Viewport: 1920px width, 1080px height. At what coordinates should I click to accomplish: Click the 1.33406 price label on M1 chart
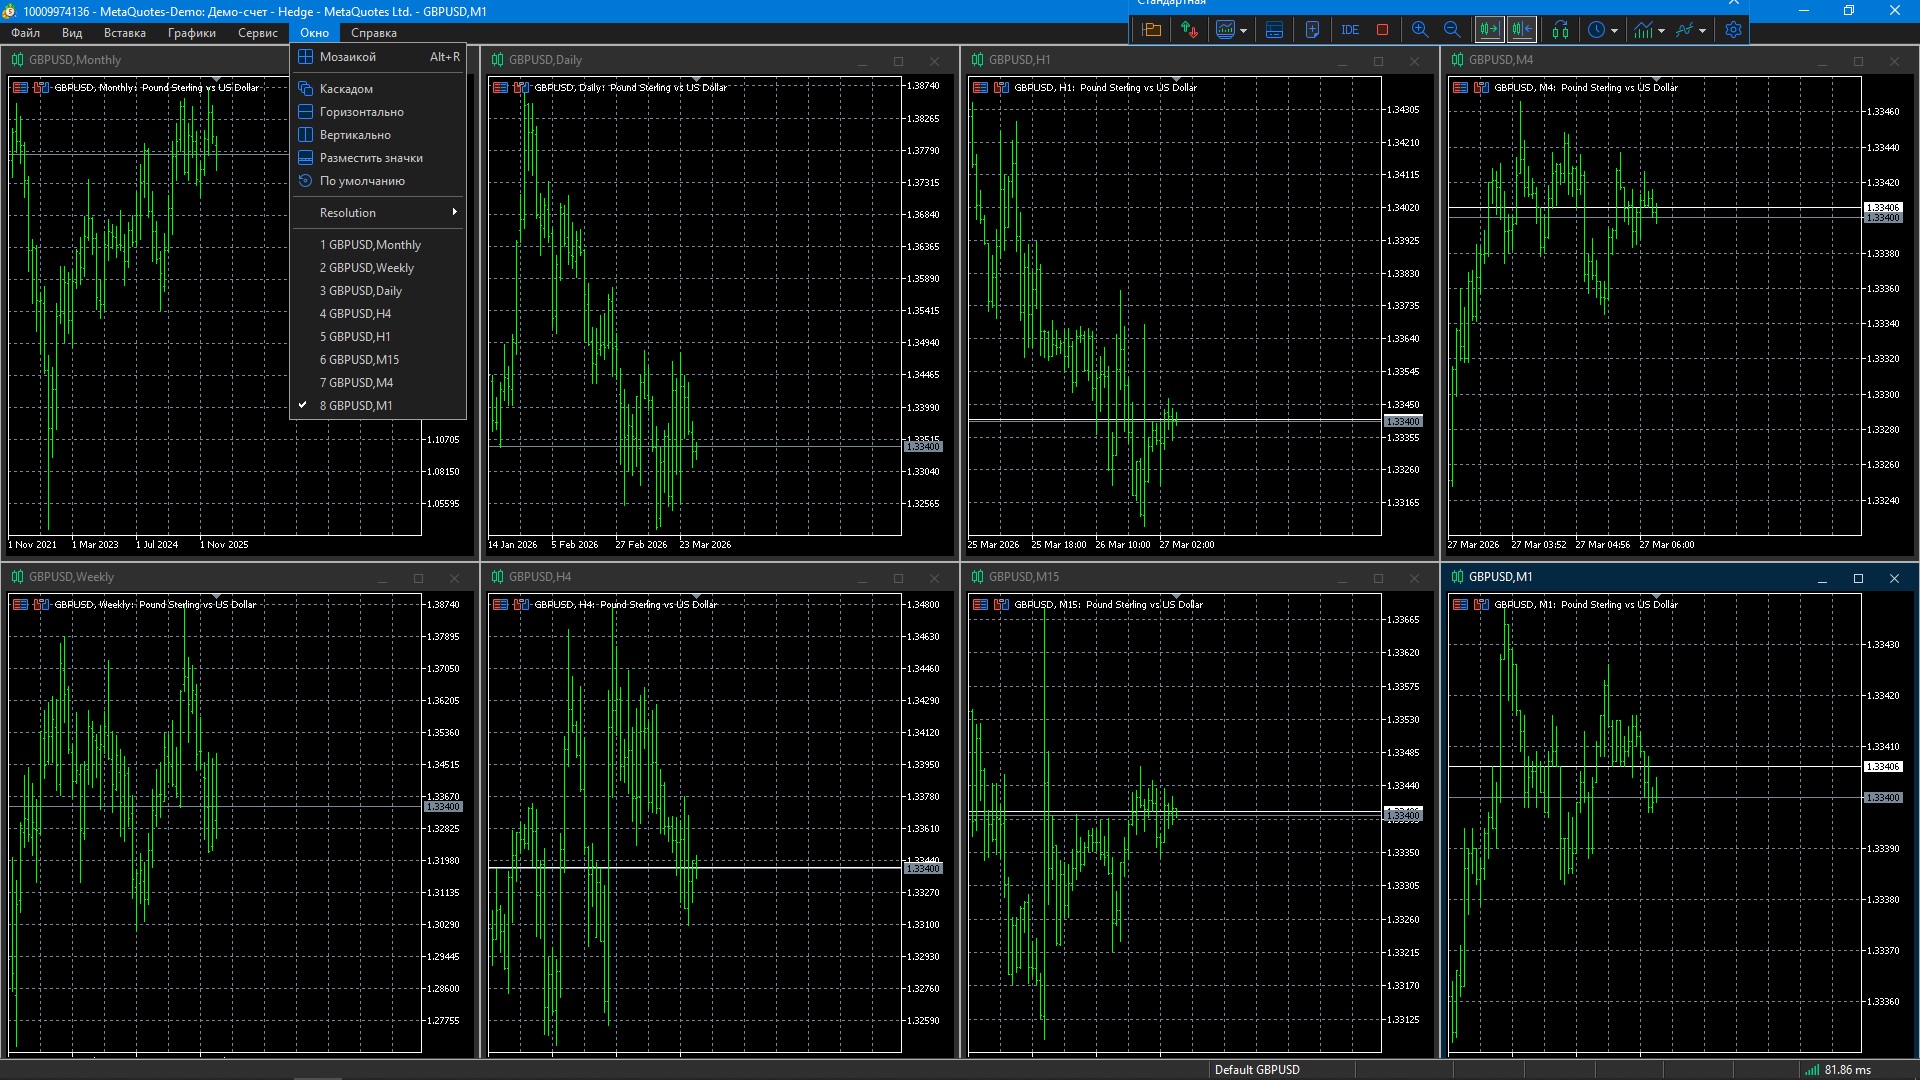(1882, 767)
